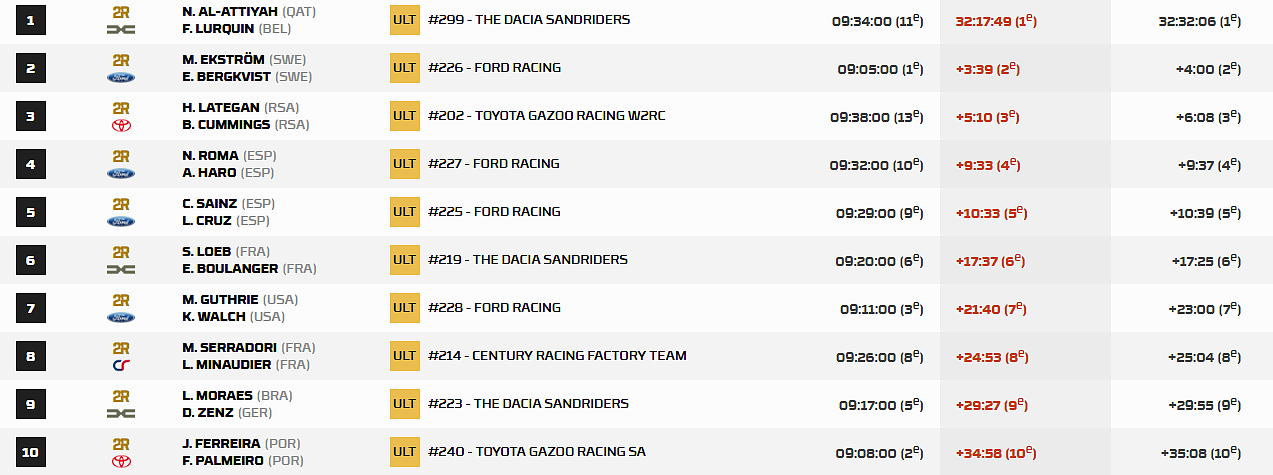Click the Toyota logo beside Ferreira
The height and width of the screenshot is (475, 1273).
[x=121, y=461]
